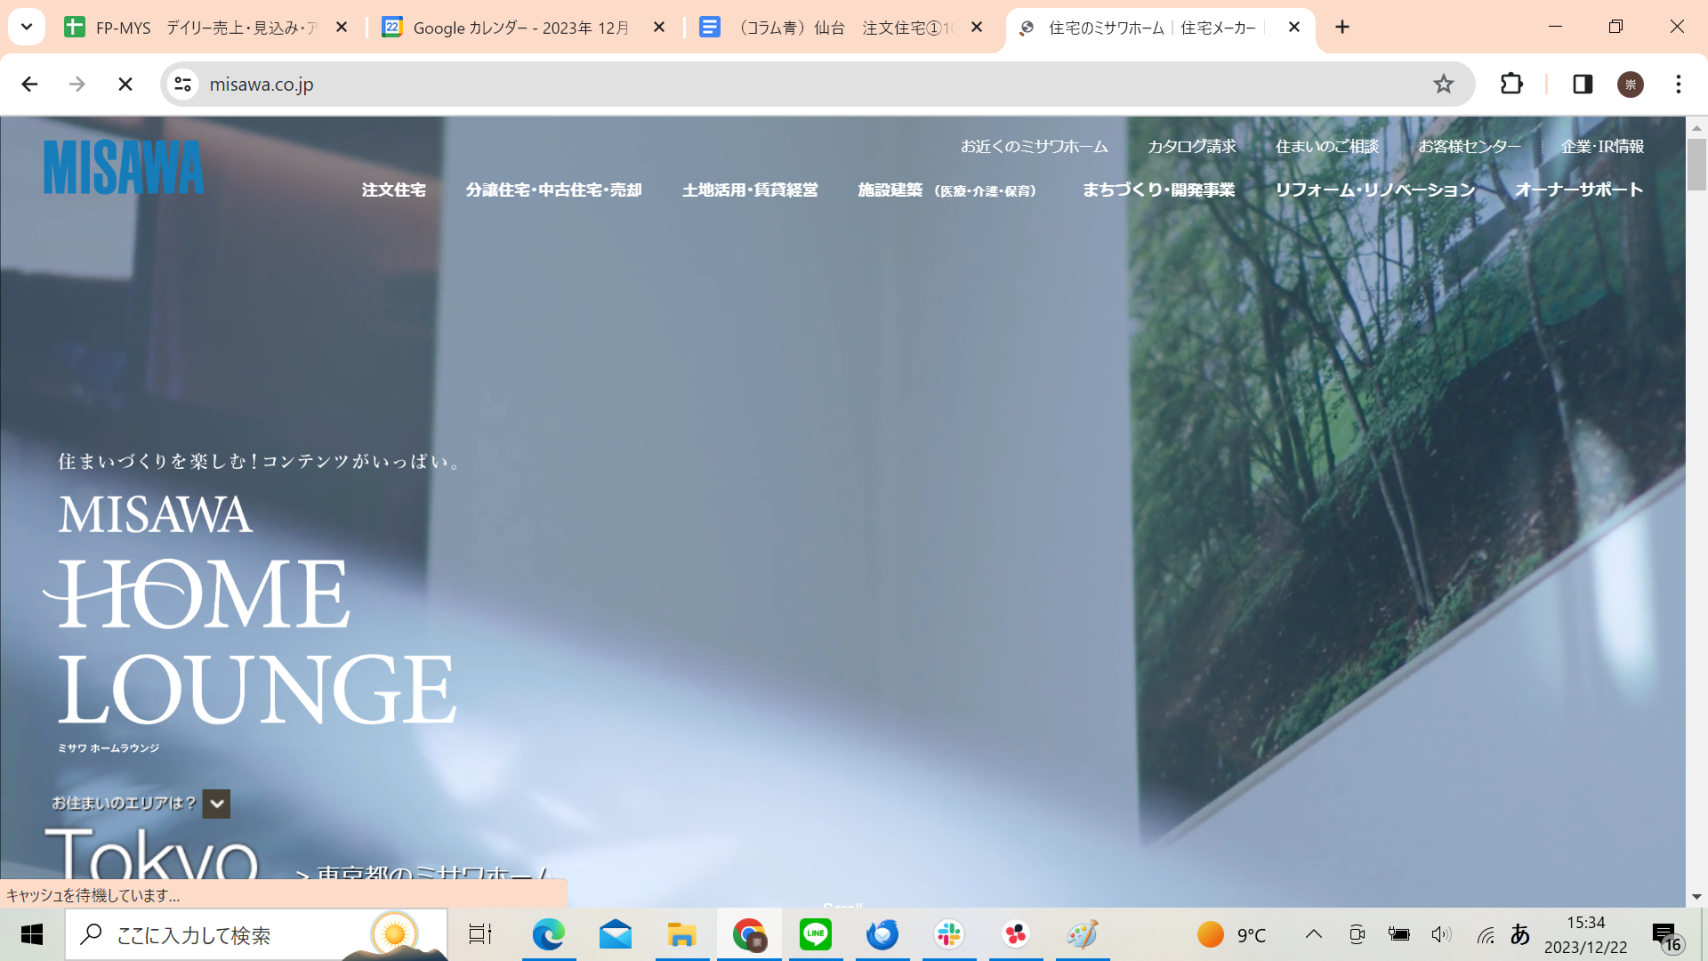Open 施設建築 menu item
Image resolution: width=1708 pixels, height=961 pixels.
pos(947,190)
